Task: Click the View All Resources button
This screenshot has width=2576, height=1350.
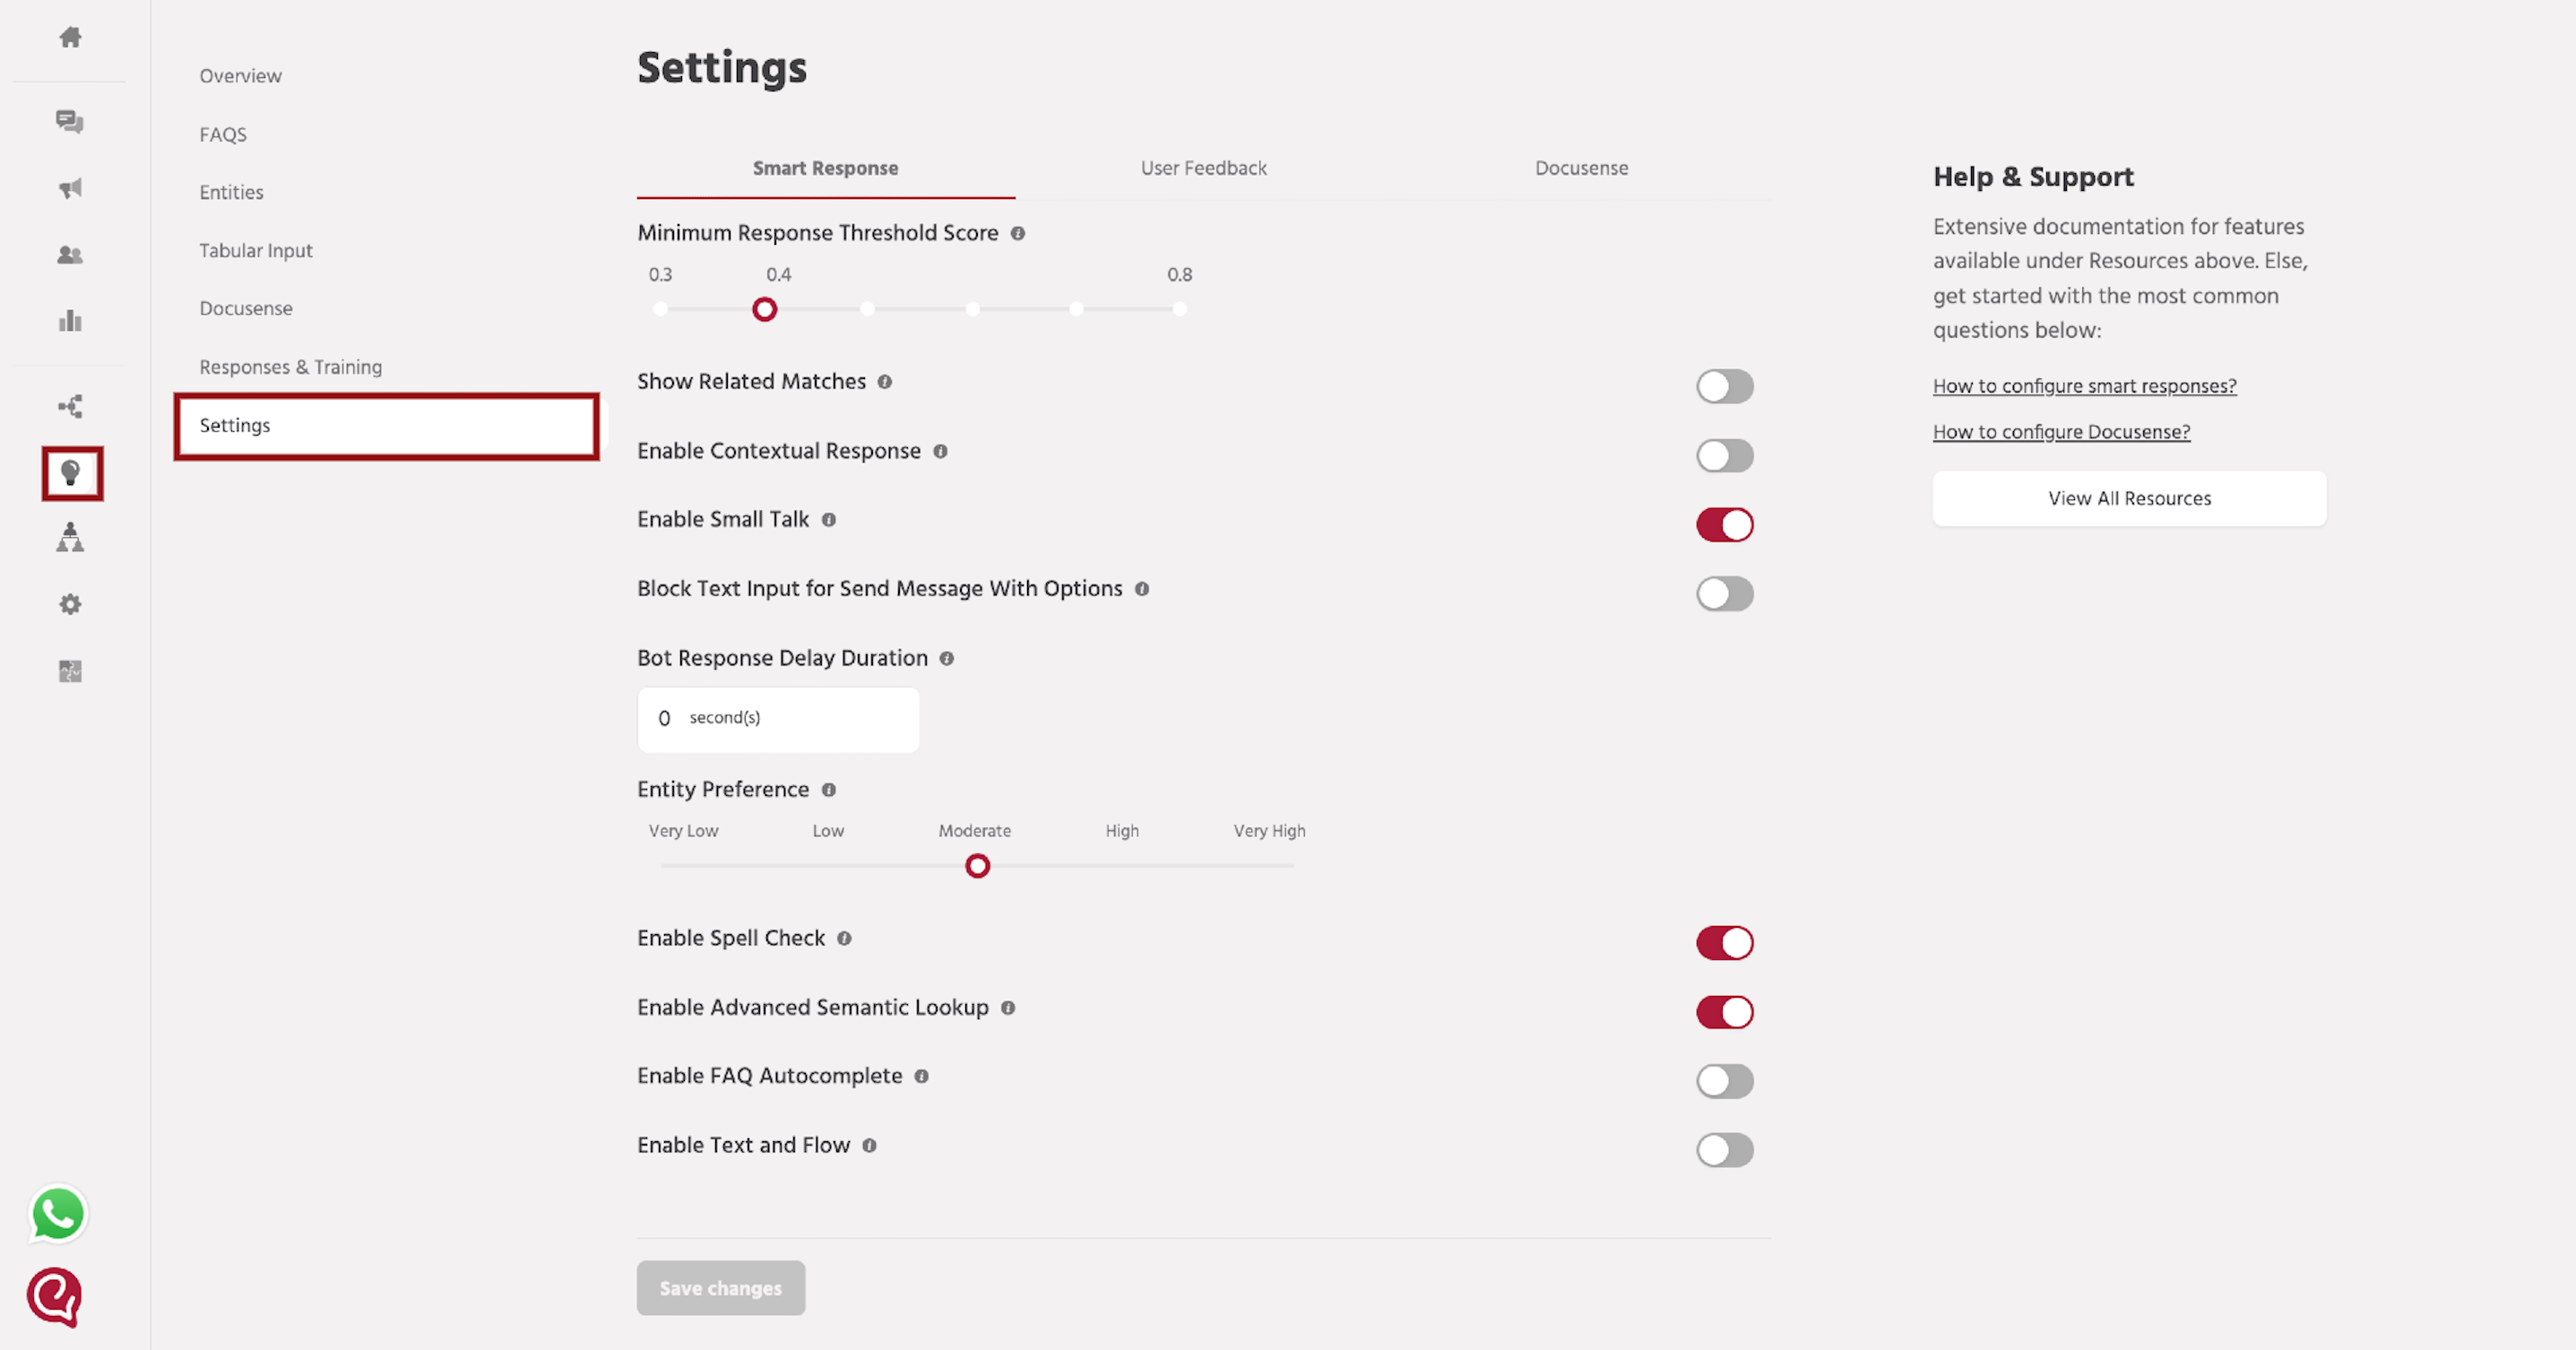Action: click(x=2129, y=498)
